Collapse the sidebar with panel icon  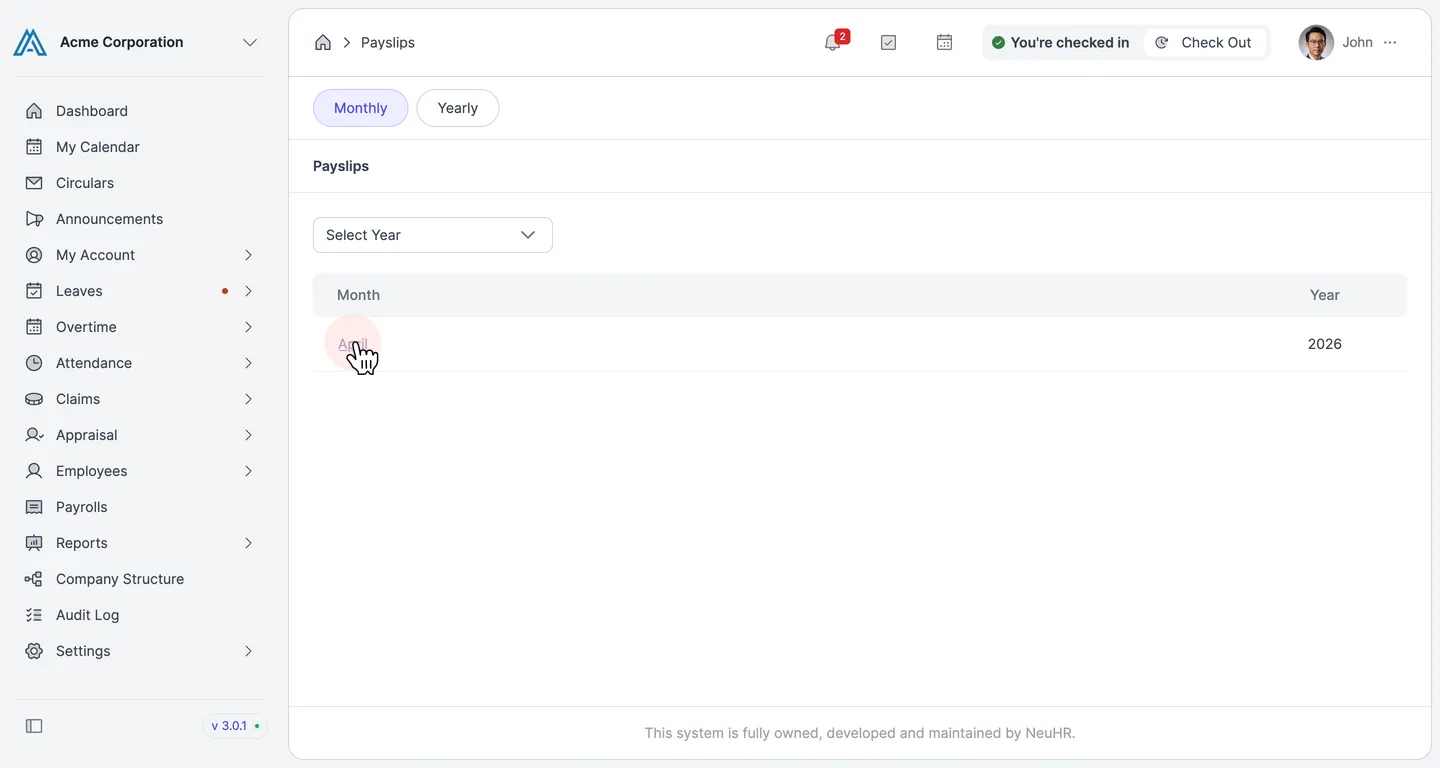pos(34,726)
